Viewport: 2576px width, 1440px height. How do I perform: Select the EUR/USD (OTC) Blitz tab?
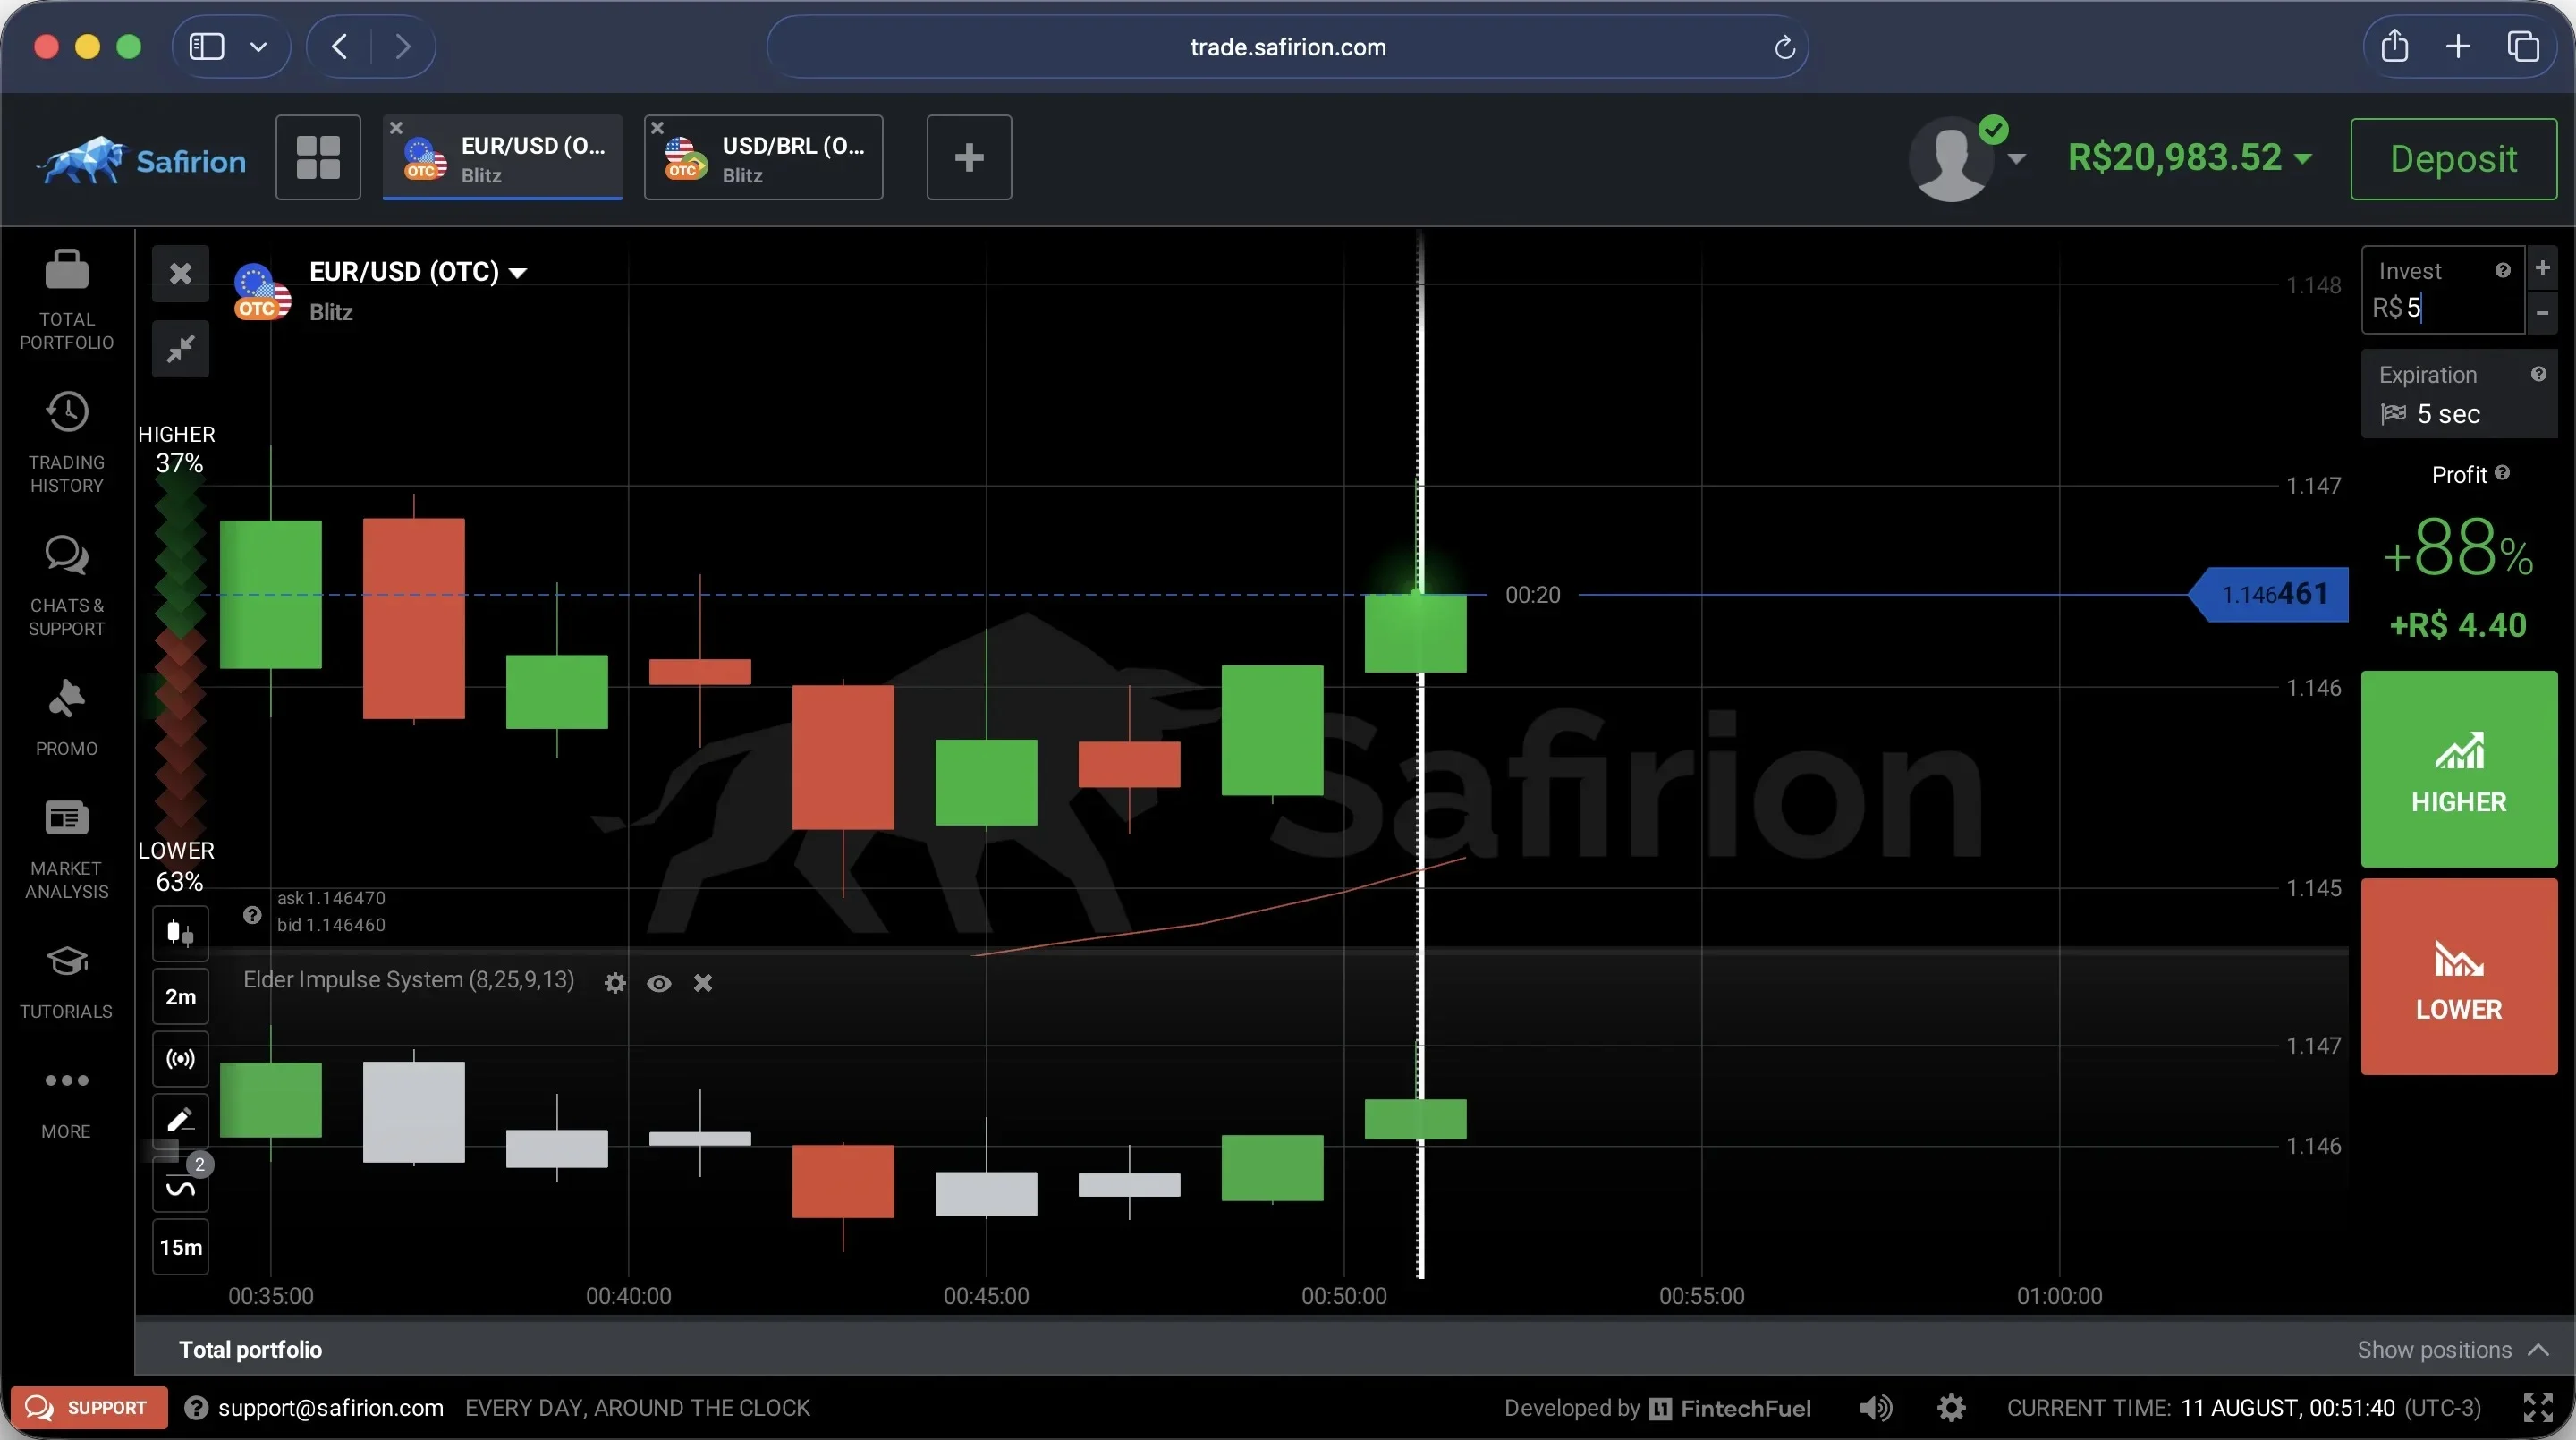pos(503,158)
